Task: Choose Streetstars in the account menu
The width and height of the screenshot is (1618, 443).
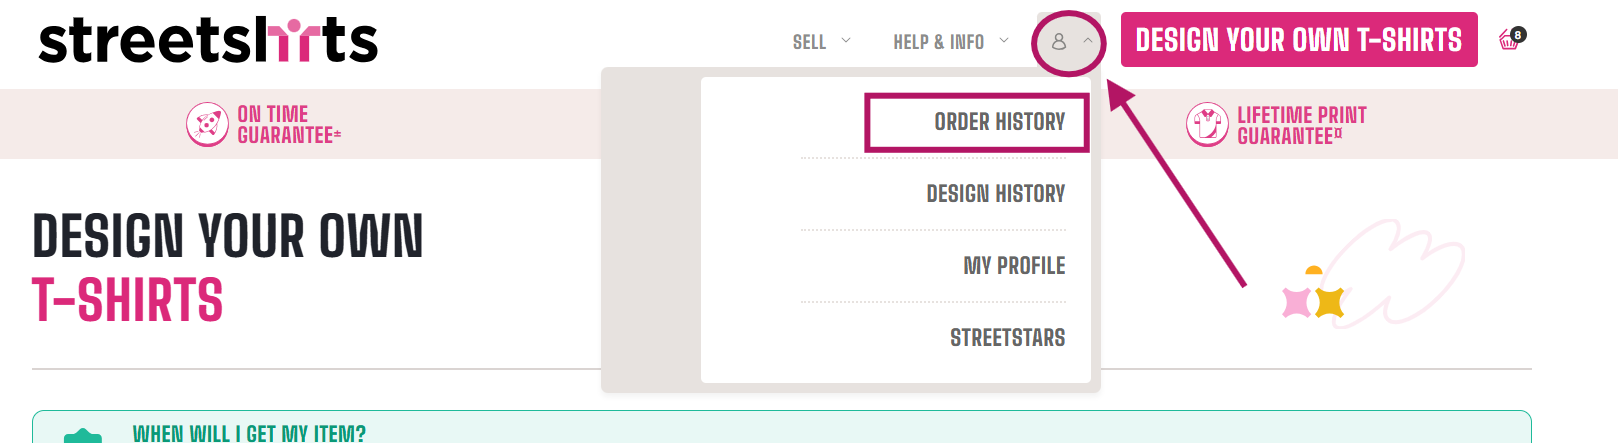Action: (x=1007, y=338)
